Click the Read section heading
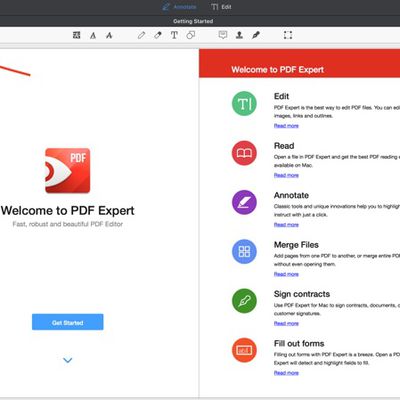400x400 pixels. (284, 146)
